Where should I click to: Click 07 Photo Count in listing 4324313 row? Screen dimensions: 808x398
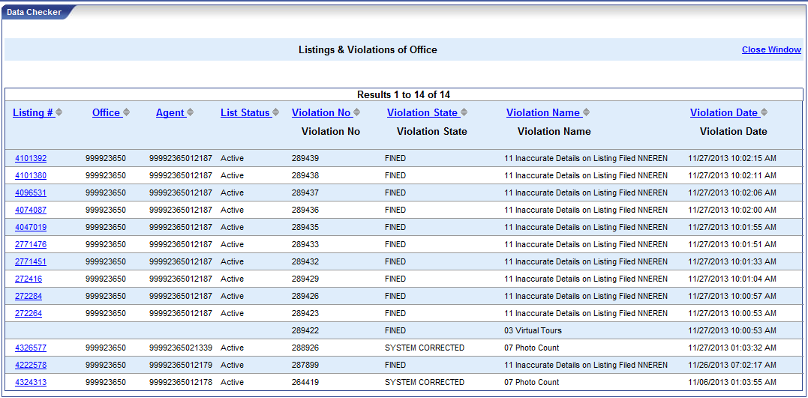[x=532, y=382]
